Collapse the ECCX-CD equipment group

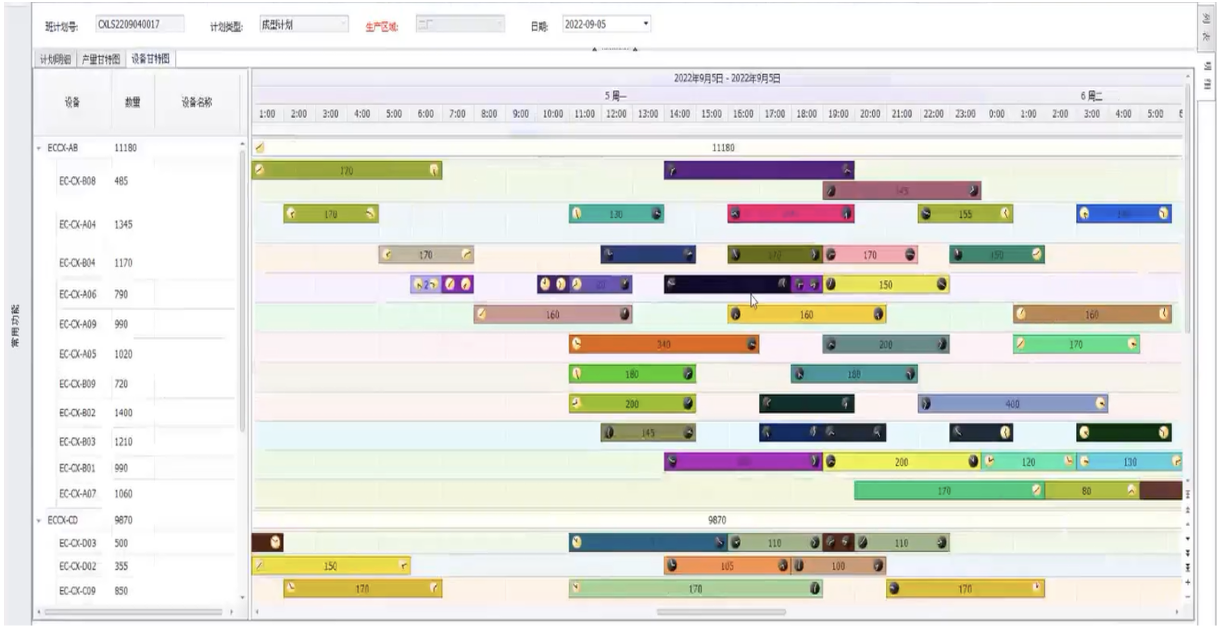click(39, 520)
